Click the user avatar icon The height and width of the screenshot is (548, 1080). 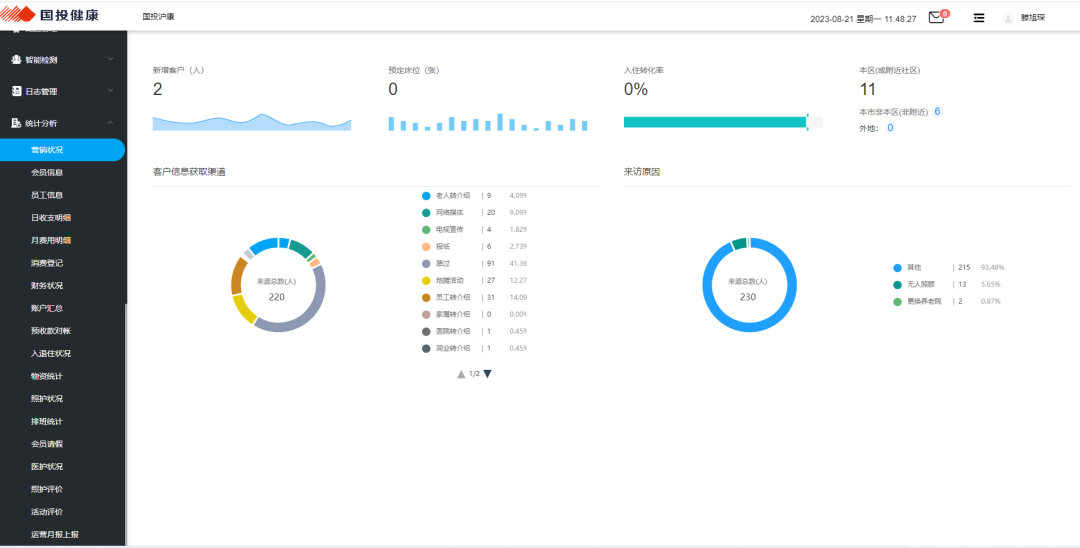click(1008, 18)
